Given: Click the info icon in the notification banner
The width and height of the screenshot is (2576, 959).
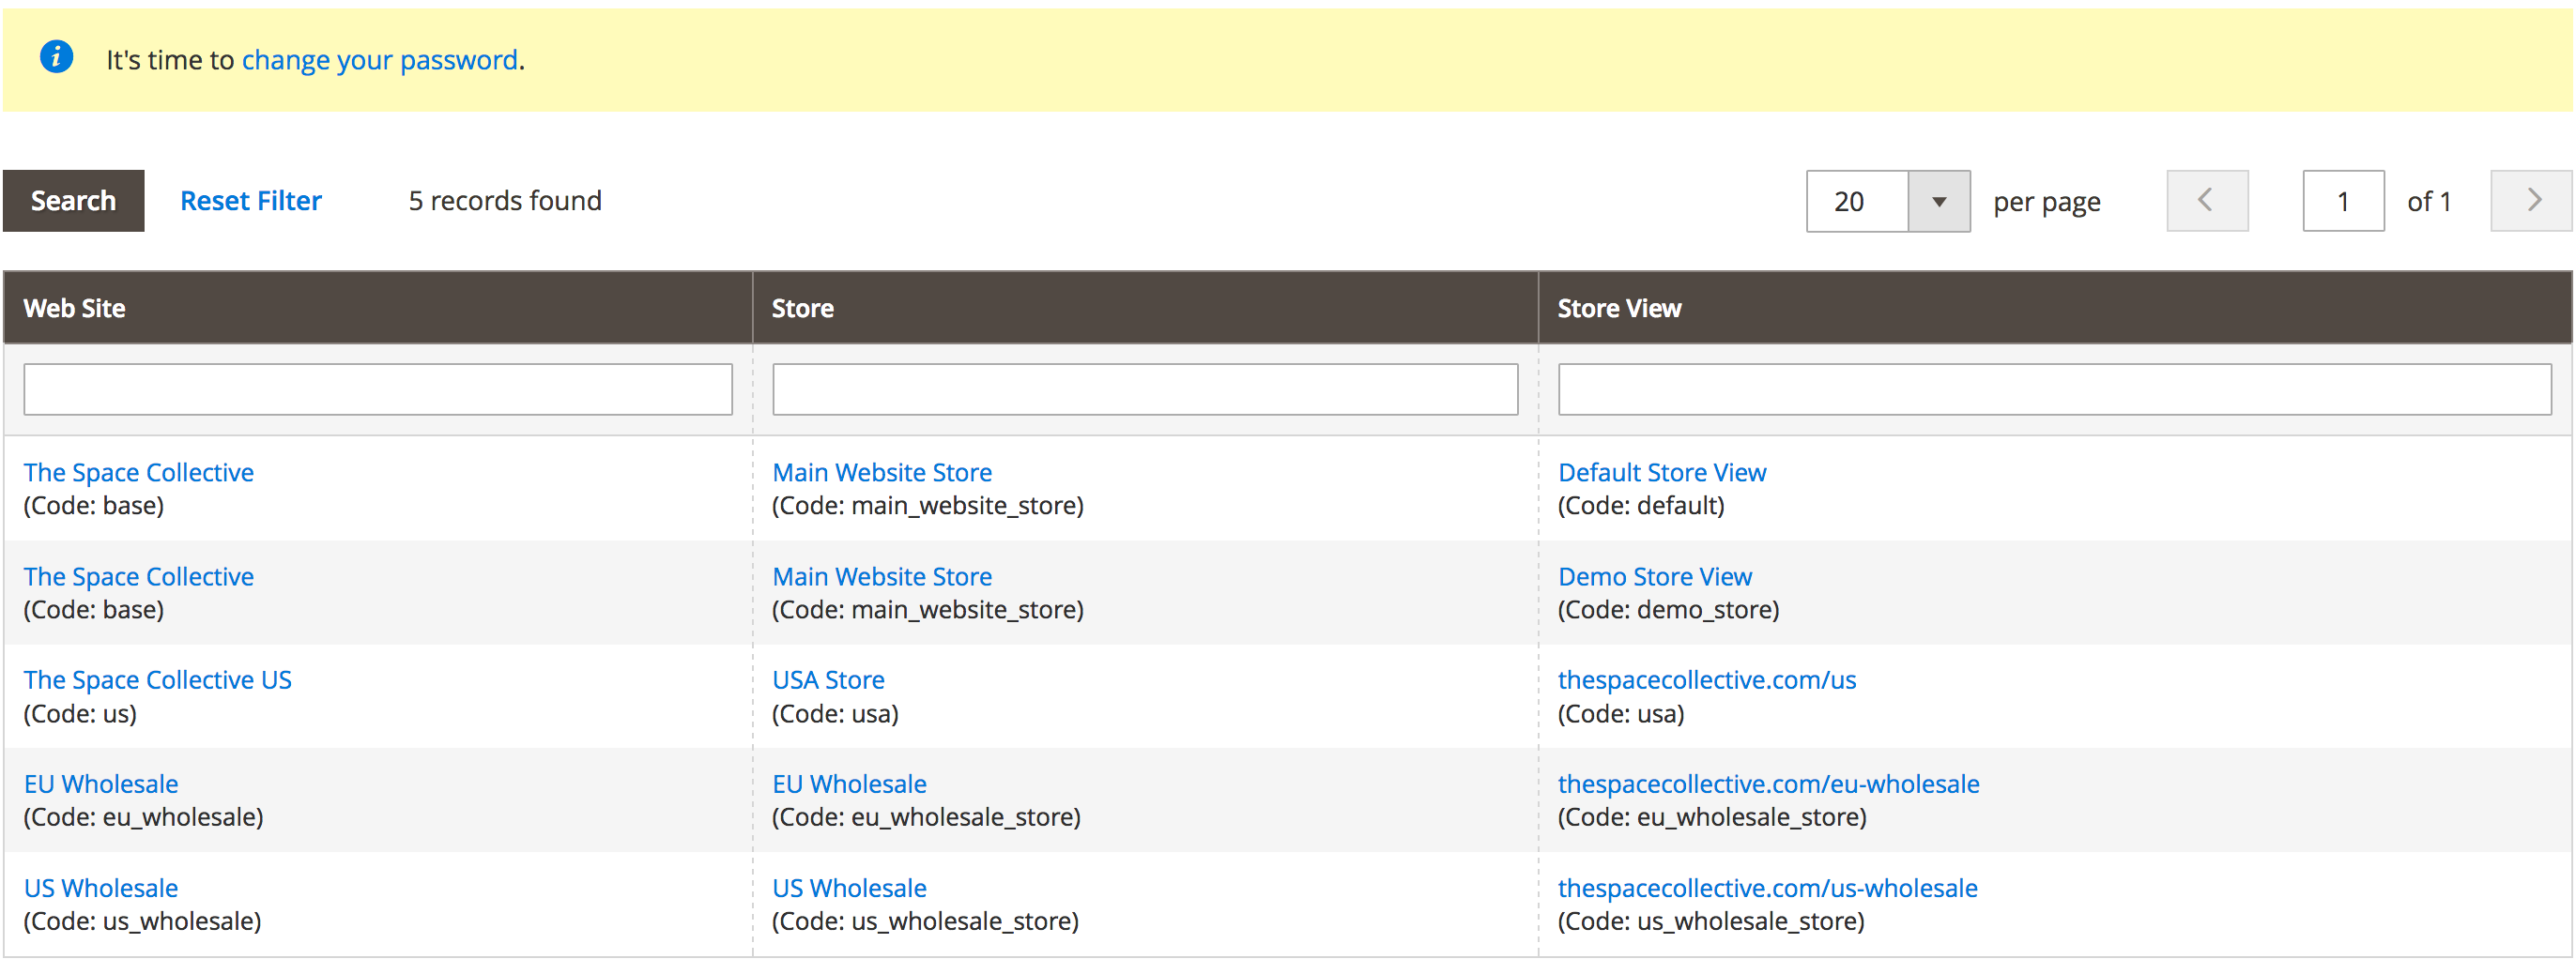Looking at the screenshot, I should [x=57, y=57].
